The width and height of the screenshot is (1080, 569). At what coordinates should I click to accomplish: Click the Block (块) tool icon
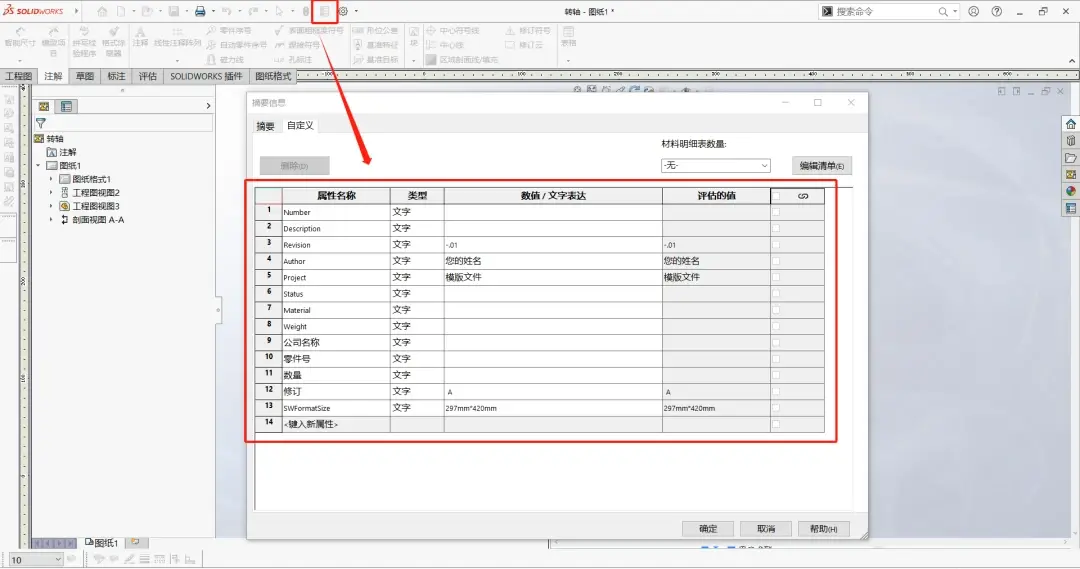[414, 37]
